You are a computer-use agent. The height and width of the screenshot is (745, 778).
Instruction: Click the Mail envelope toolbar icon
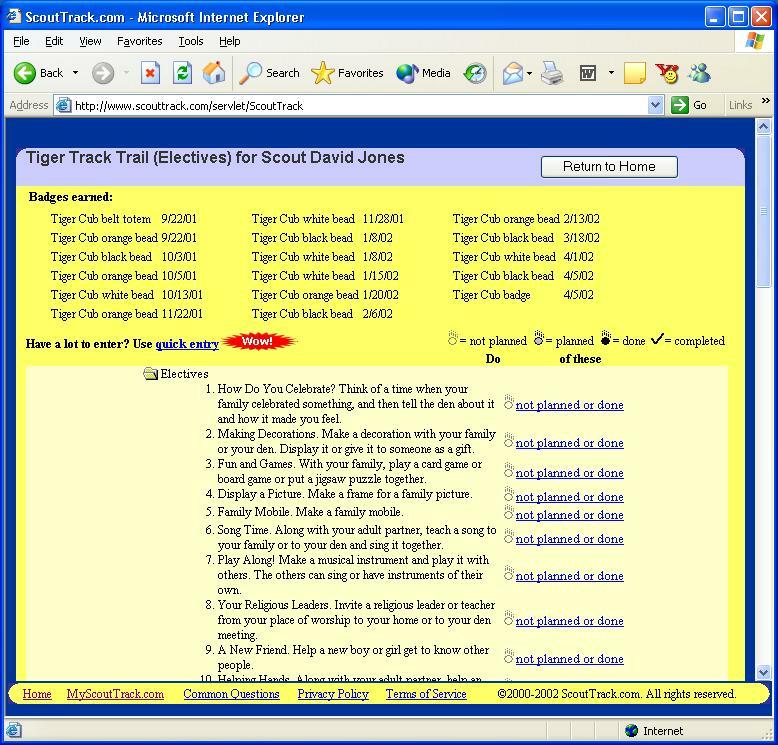513,73
